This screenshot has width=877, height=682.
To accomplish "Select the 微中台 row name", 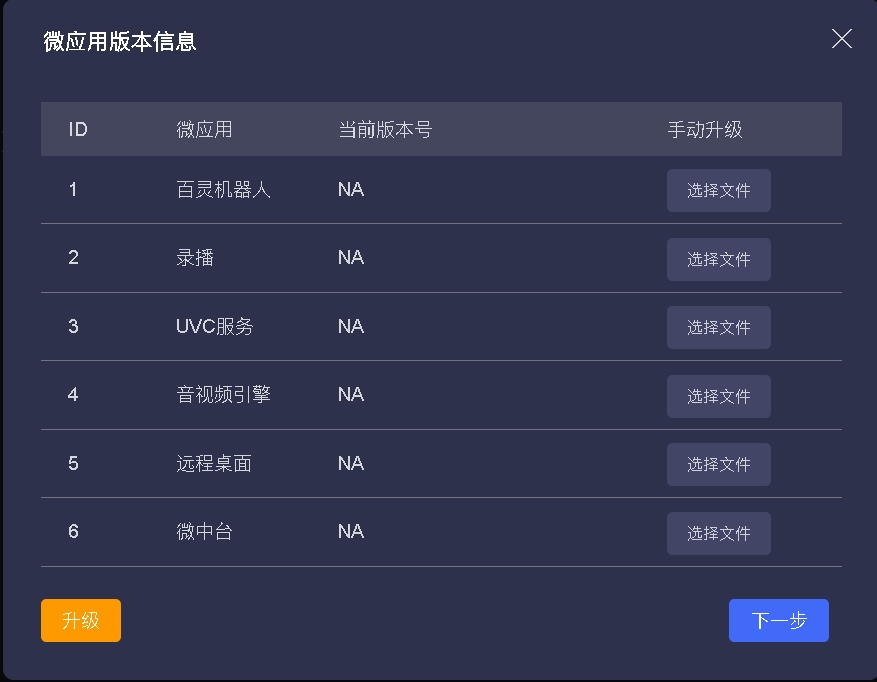I will 204,532.
